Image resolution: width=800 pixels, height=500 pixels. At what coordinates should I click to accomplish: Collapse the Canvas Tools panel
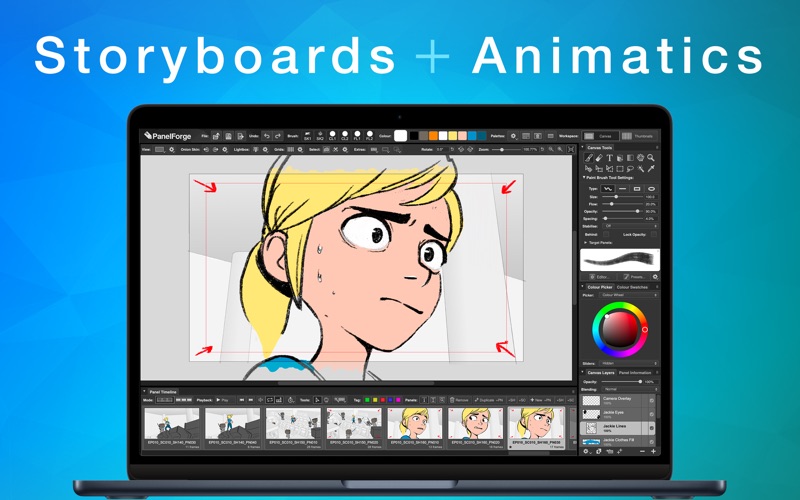coord(582,147)
